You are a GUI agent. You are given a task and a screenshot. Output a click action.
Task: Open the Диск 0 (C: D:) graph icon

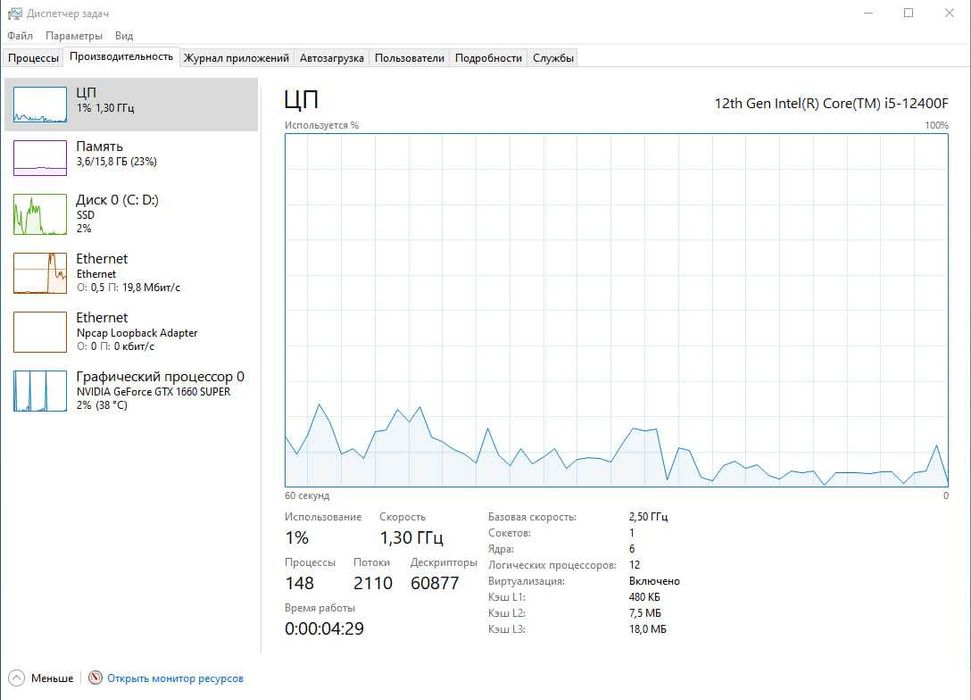(x=39, y=214)
